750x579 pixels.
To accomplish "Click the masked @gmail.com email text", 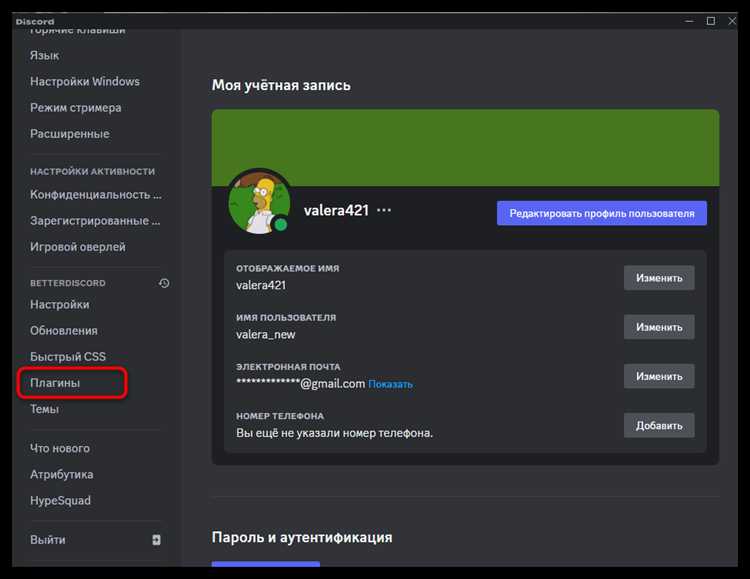I will (x=300, y=384).
